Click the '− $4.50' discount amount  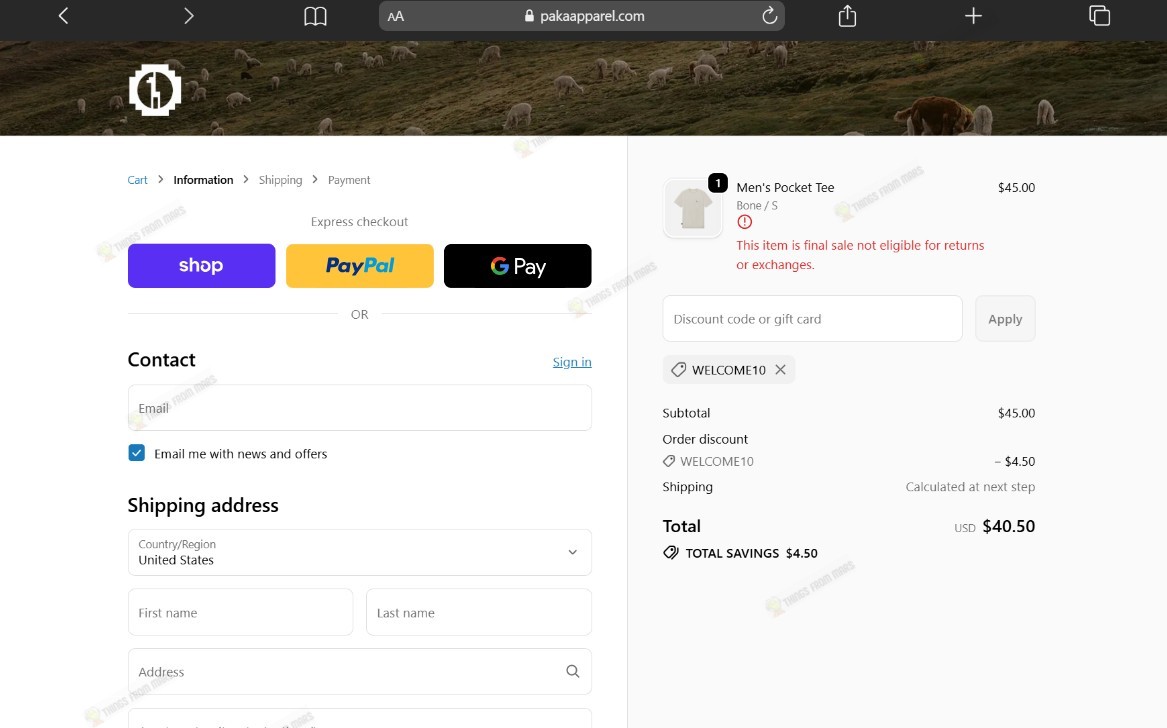(x=1014, y=462)
